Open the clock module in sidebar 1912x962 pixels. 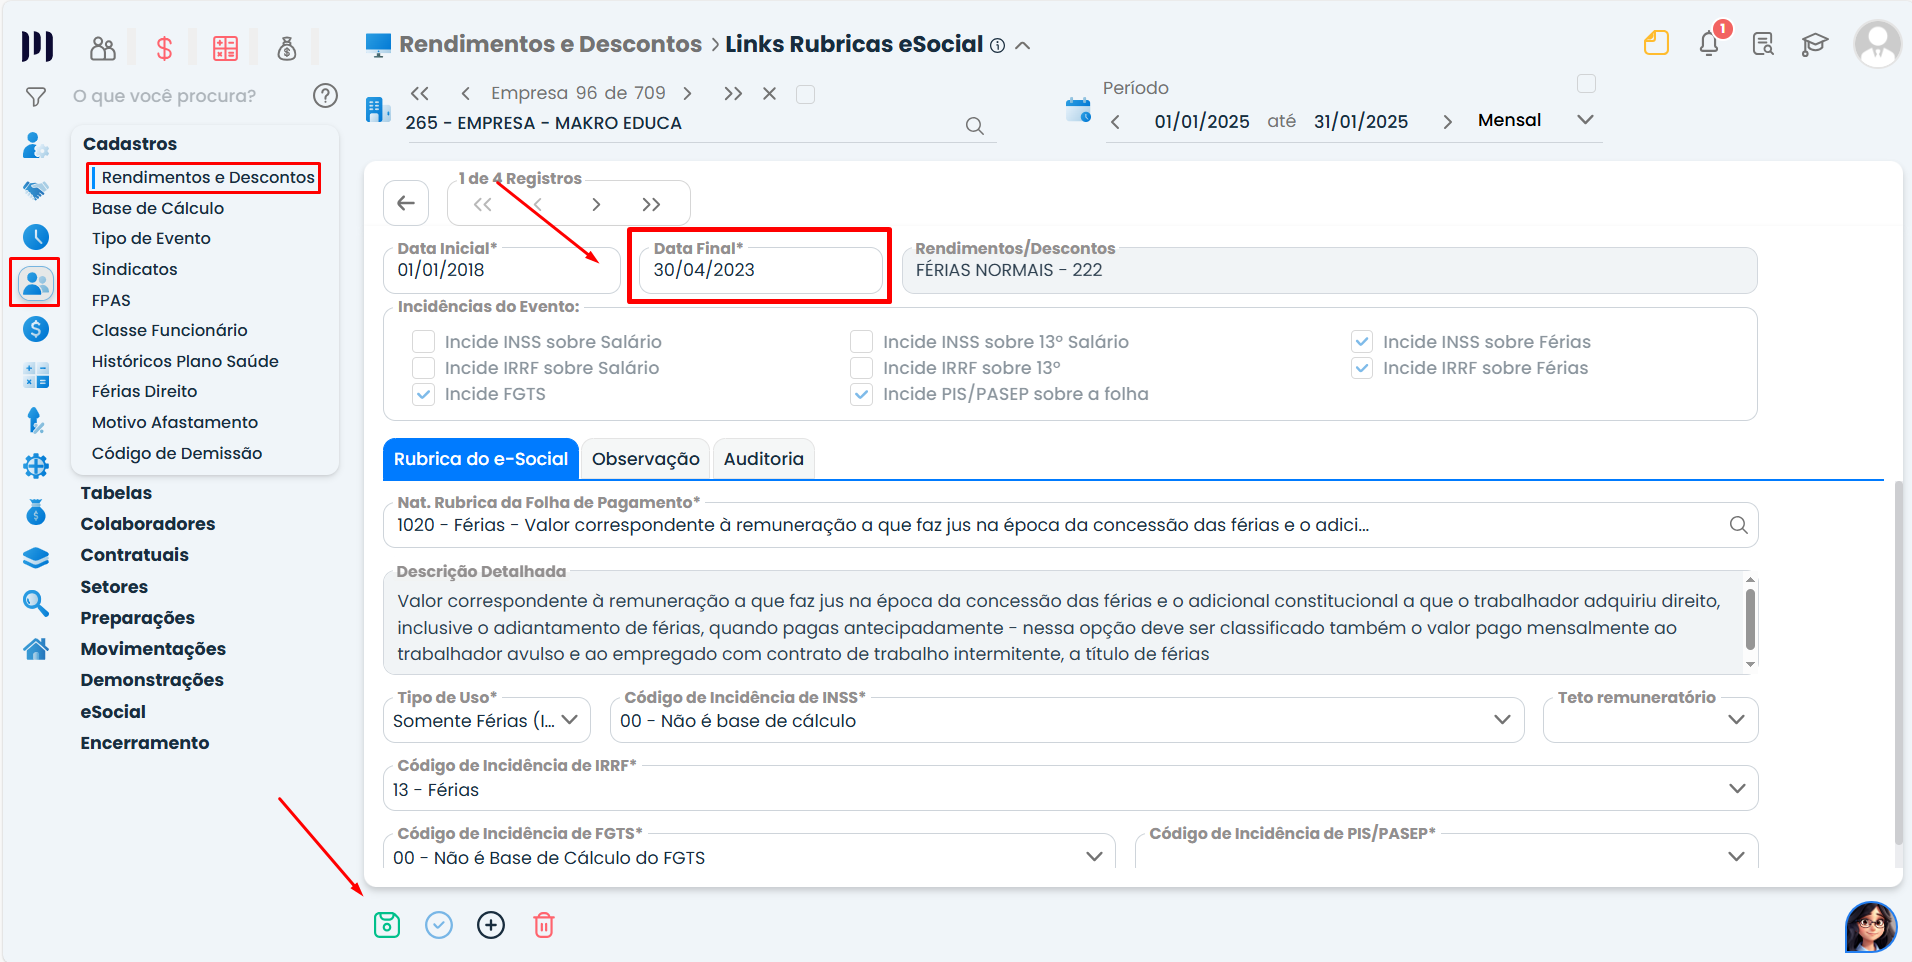pos(36,236)
